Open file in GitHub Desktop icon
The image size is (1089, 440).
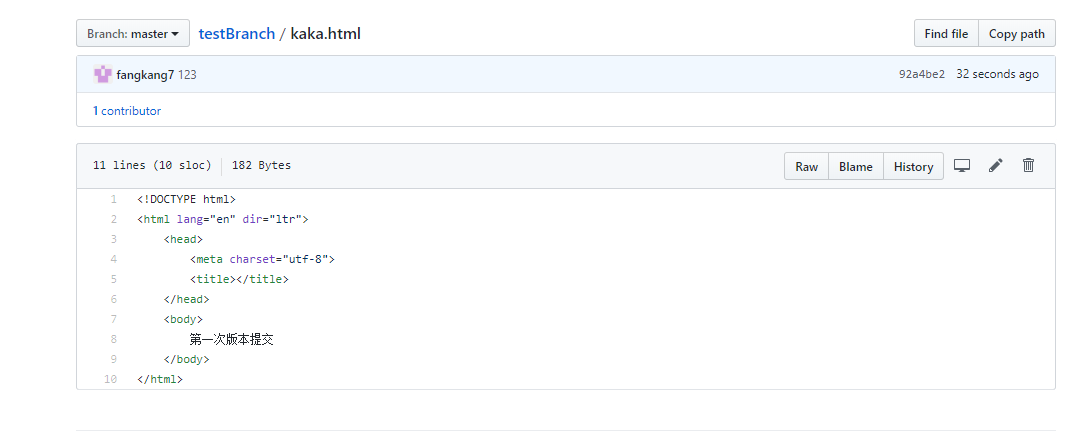click(961, 165)
